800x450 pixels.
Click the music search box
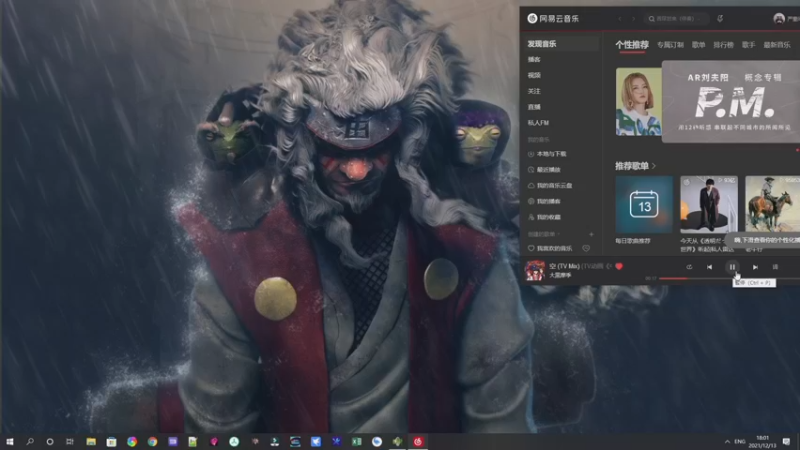tap(676, 19)
